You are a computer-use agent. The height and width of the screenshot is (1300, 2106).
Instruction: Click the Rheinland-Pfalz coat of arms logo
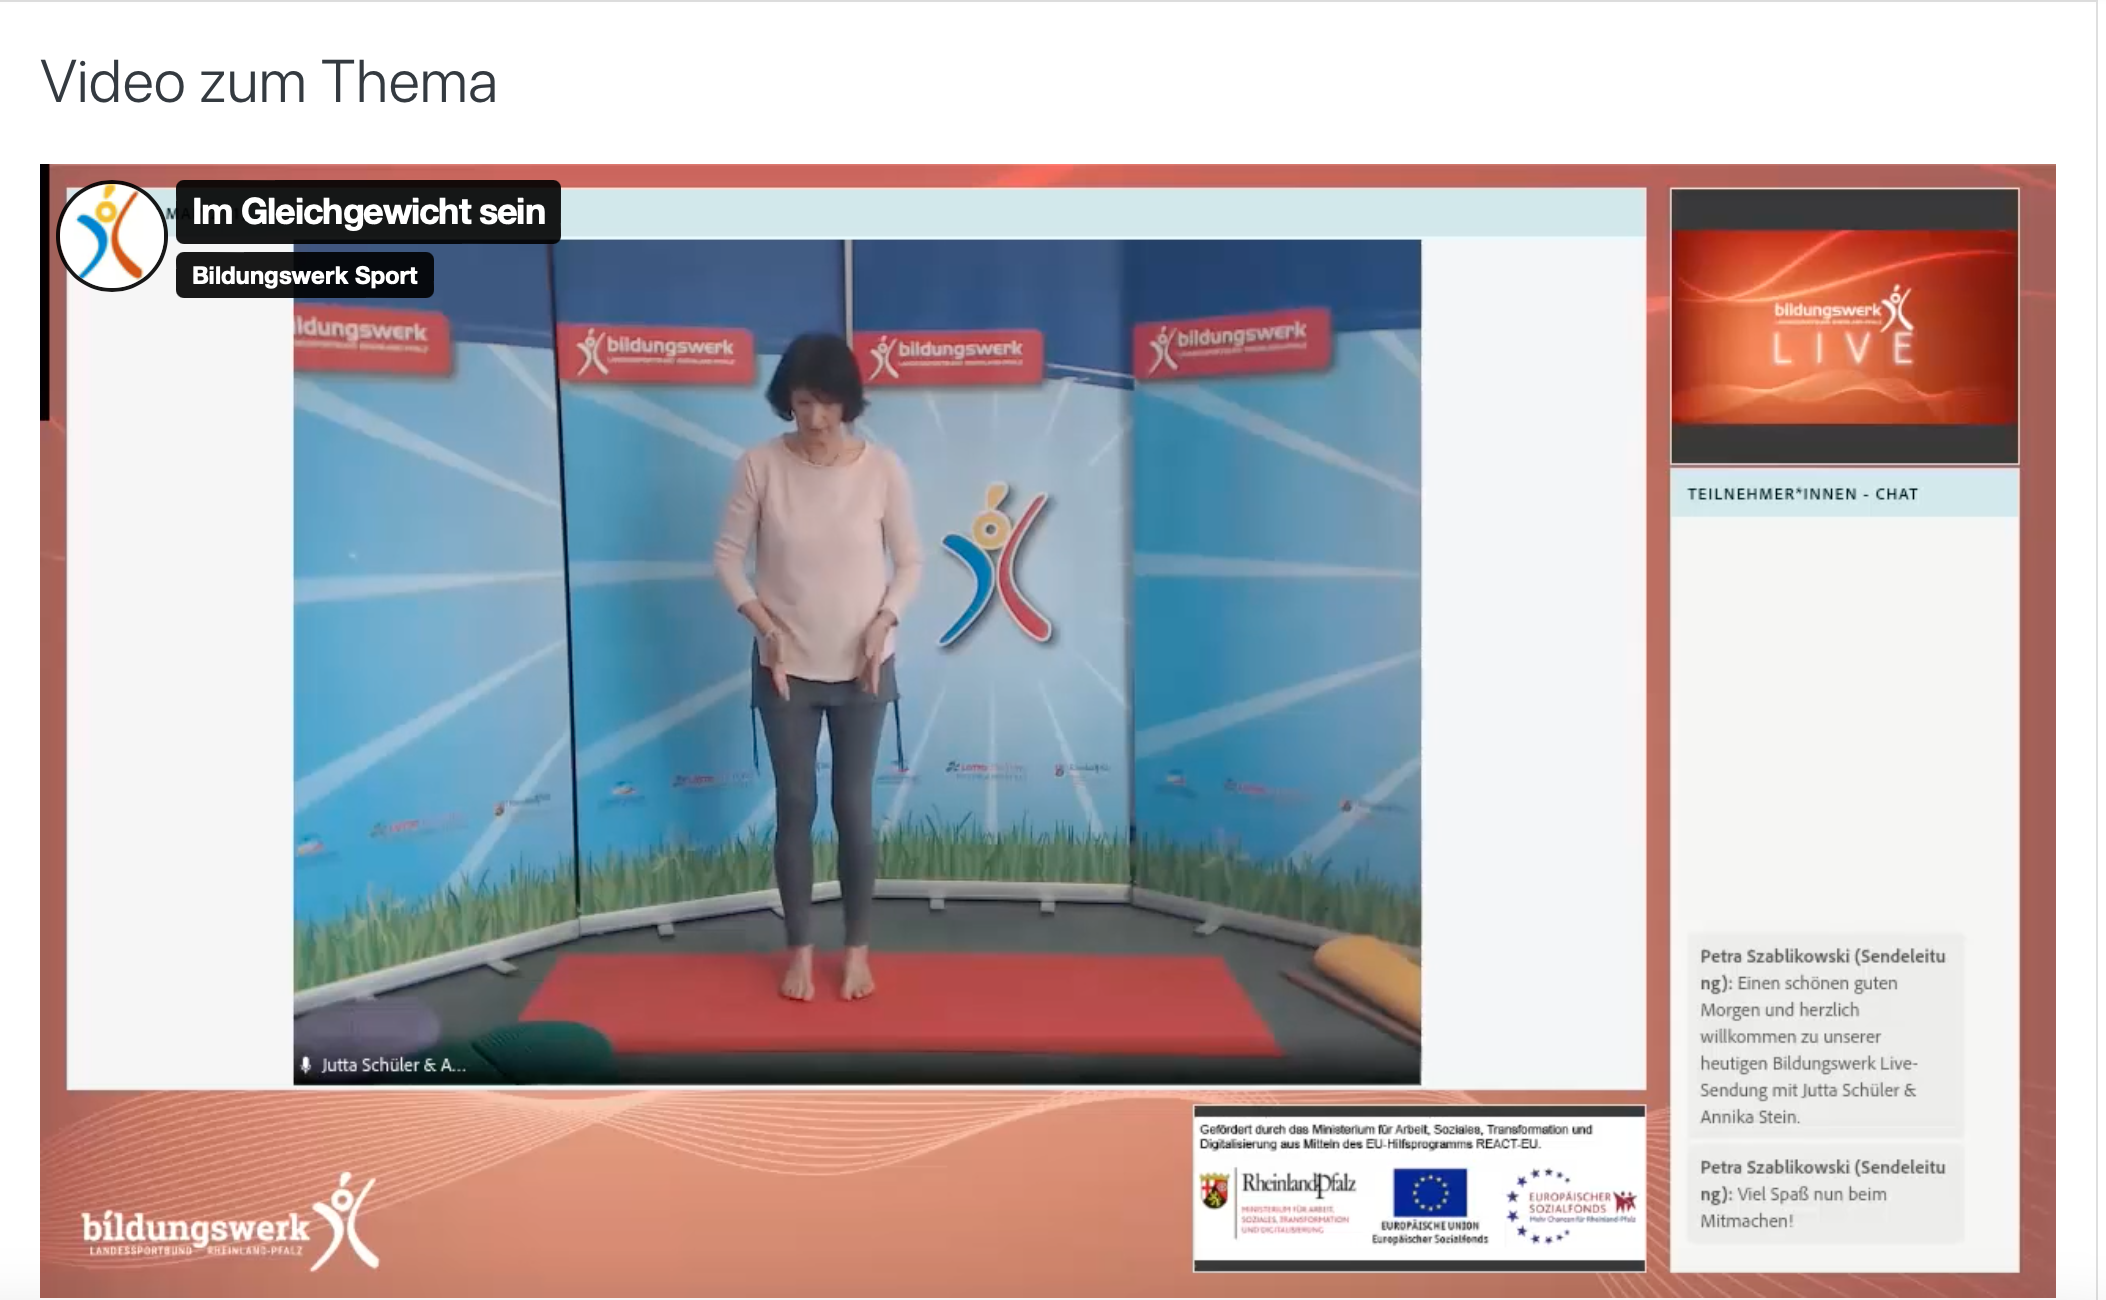tap(1214, 1190)
